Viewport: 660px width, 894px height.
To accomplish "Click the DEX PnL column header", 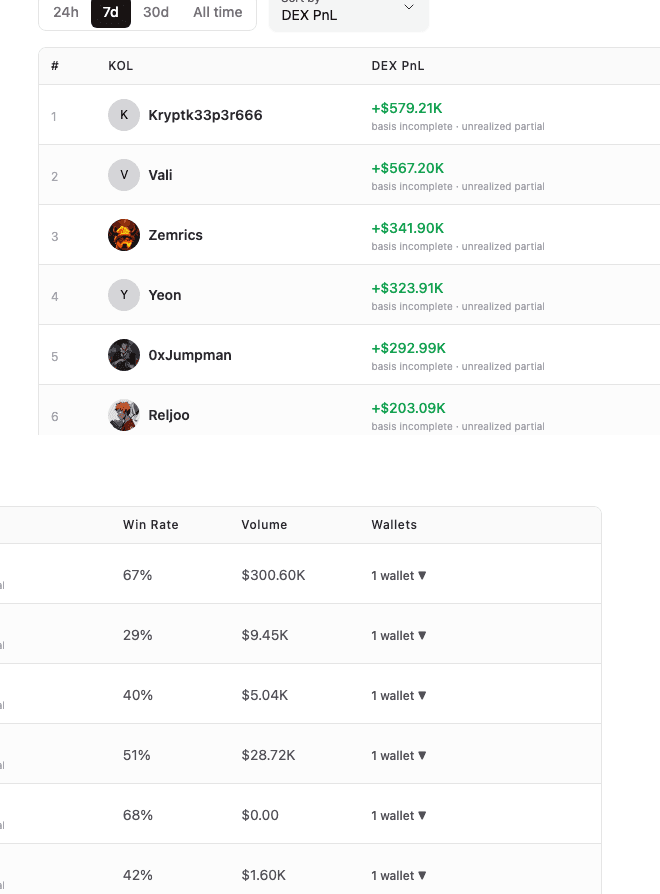I will point(398,66).
